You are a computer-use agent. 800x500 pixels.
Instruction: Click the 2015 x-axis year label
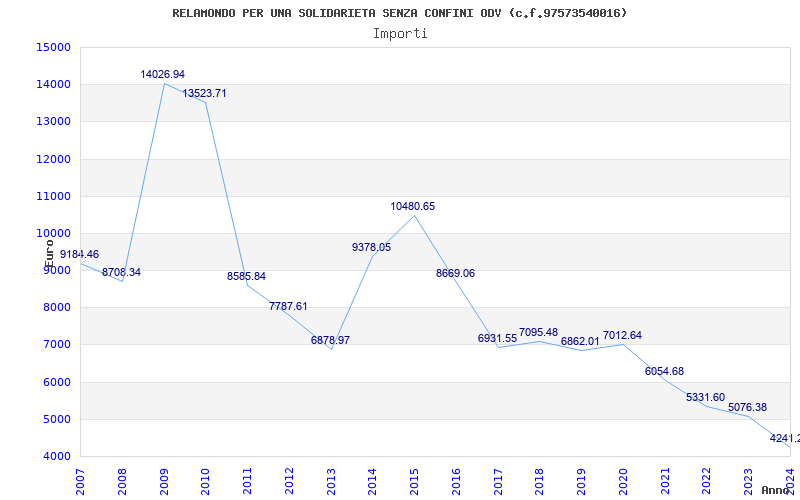(415, 482)
